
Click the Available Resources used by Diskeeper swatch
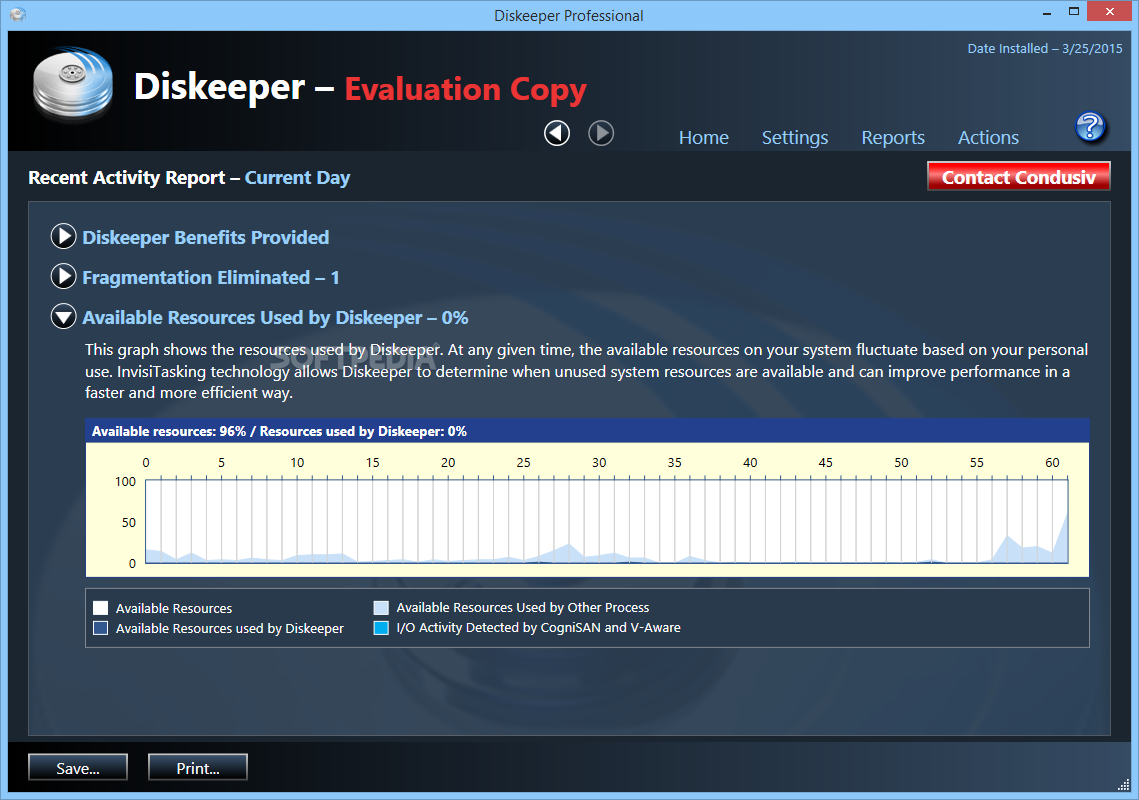100,628
